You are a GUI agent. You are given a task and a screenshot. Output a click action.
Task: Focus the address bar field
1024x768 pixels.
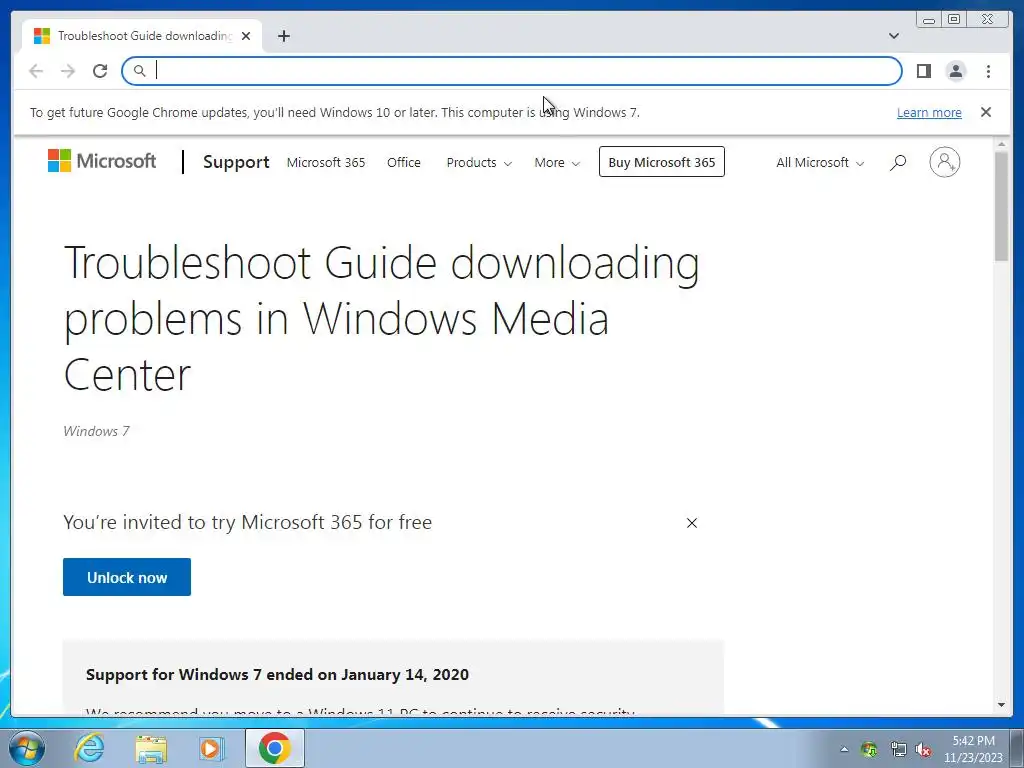click(512, 71)
